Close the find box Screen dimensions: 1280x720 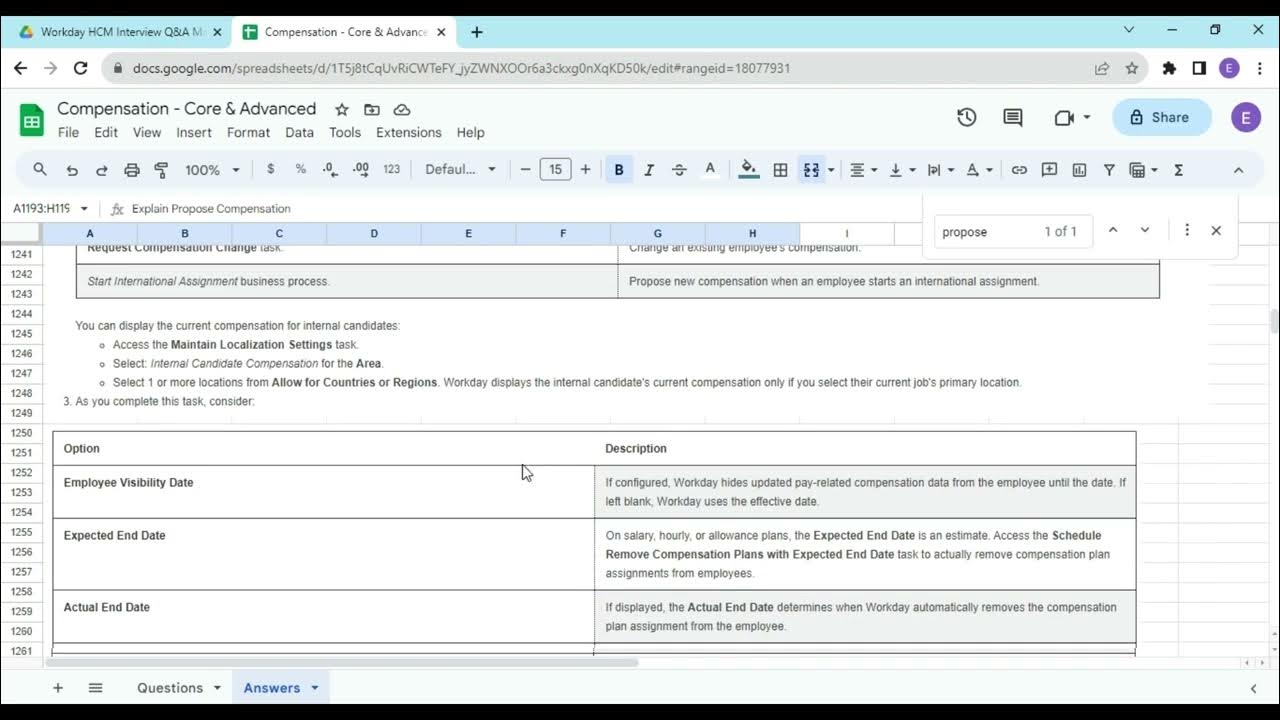point(1216,230)
